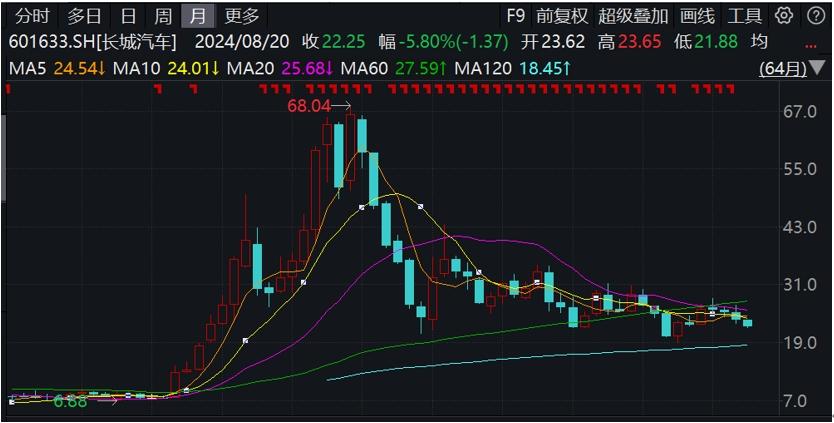Click the low price 21.88
Image resolution: width=834 pixels, height=423 pixels.
[716, 42]
